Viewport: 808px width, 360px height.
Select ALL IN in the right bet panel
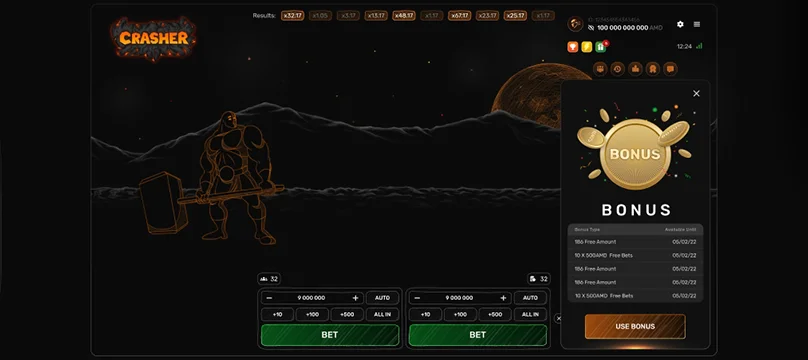[530, 314]
